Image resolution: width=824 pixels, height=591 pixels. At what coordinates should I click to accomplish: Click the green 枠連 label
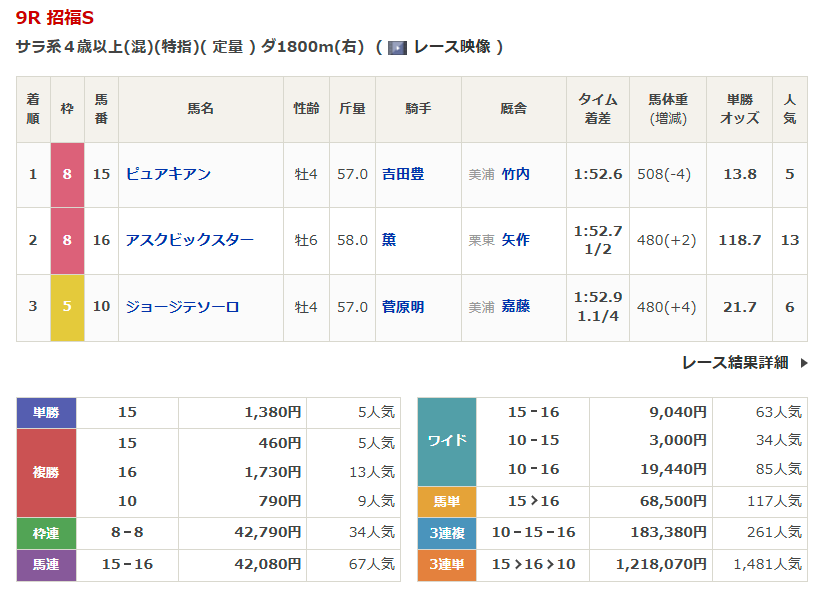coord(47,533)
